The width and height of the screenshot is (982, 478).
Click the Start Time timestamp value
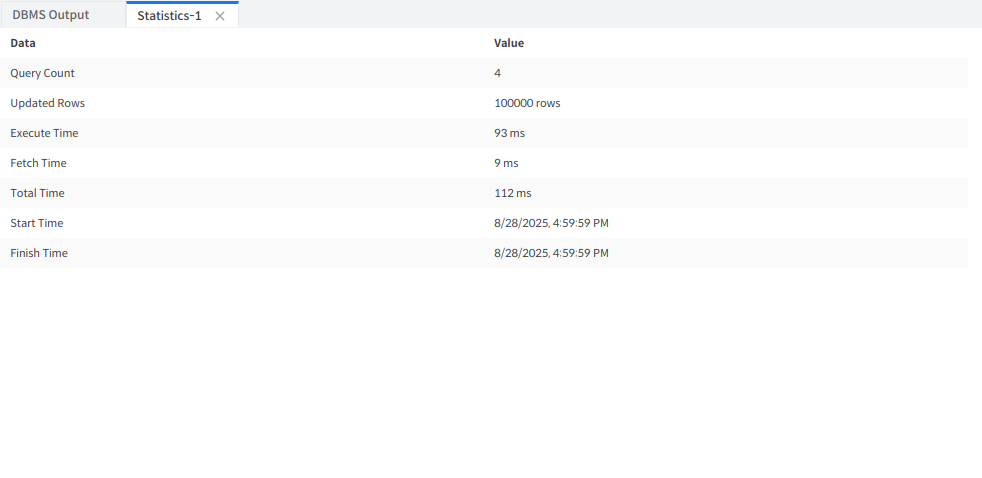click(x=551, y=223)
